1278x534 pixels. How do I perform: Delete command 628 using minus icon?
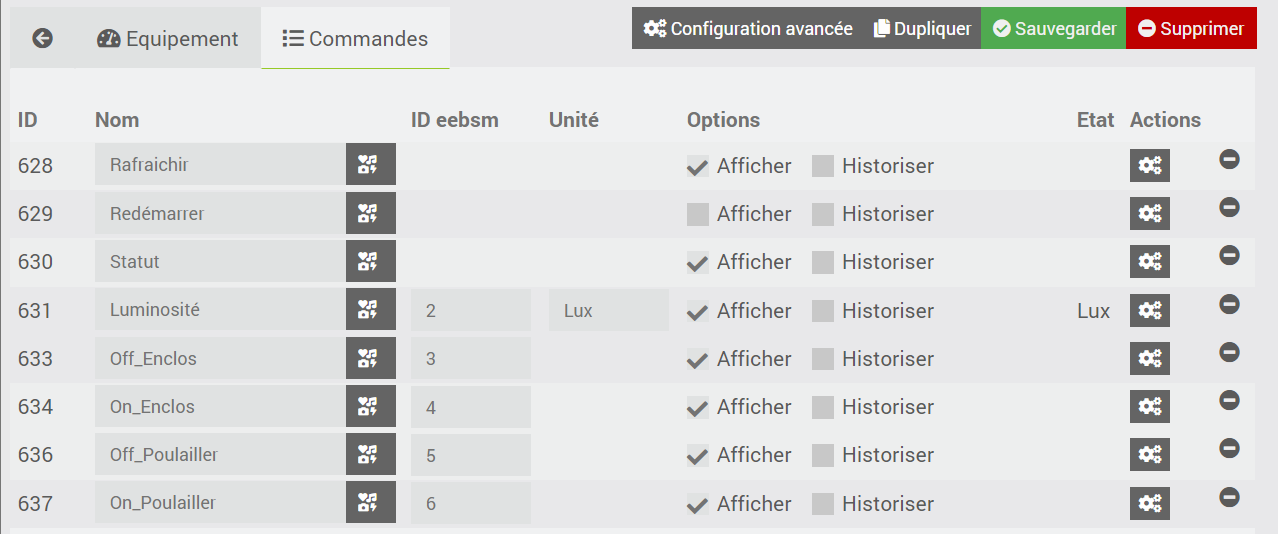(x=1229, y=159)
